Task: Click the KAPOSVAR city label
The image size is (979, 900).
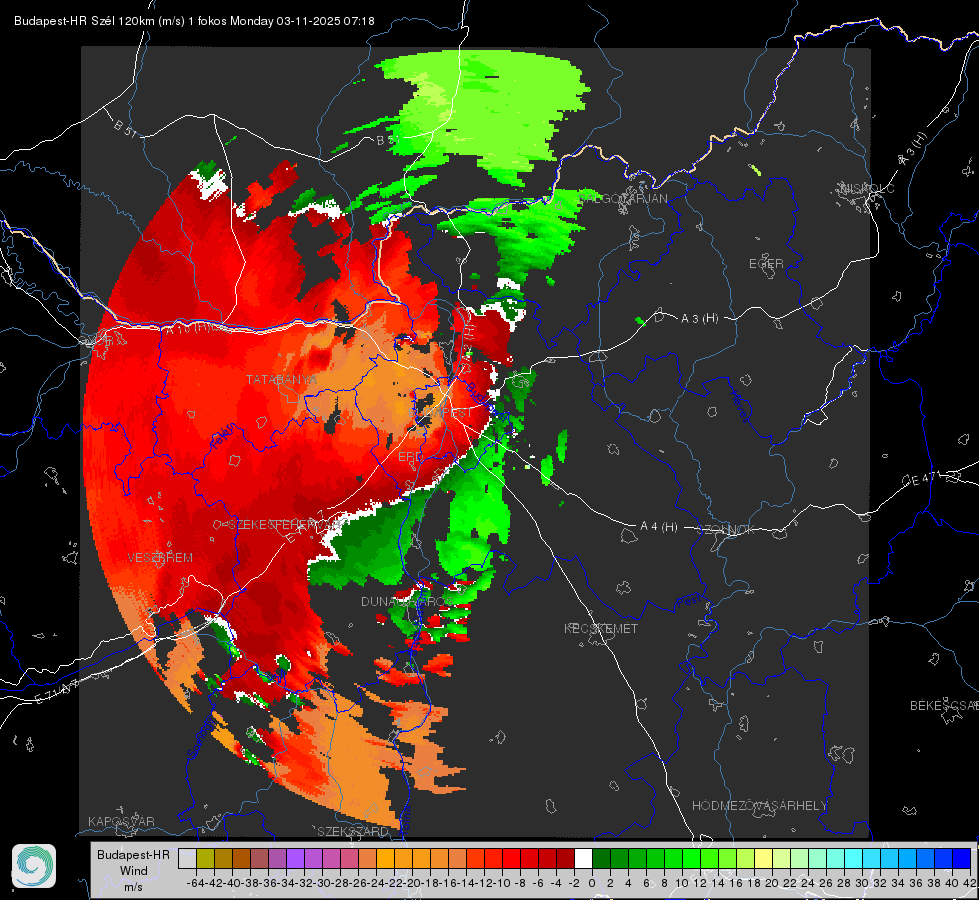Action: (x=121, y=821)
